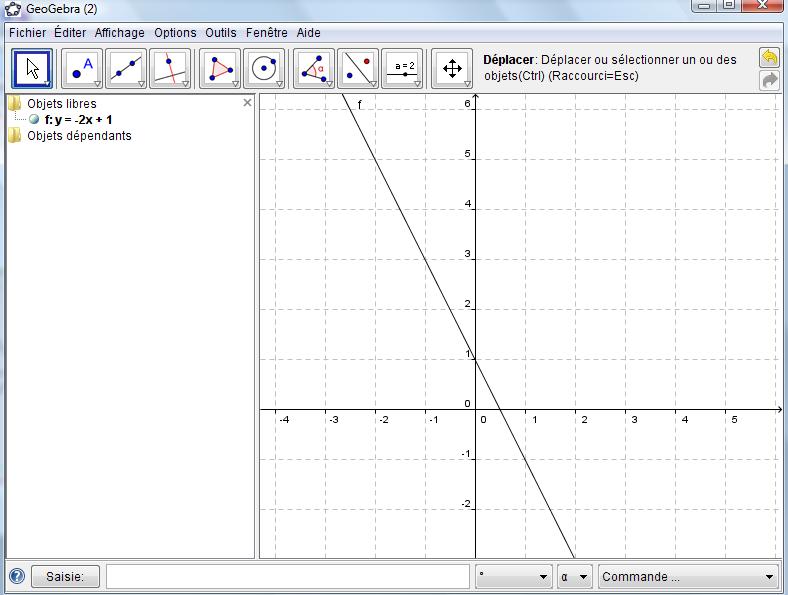This screenshot has height=595, width=788.
Task: Open the Éditer menu
Action: 70,33
